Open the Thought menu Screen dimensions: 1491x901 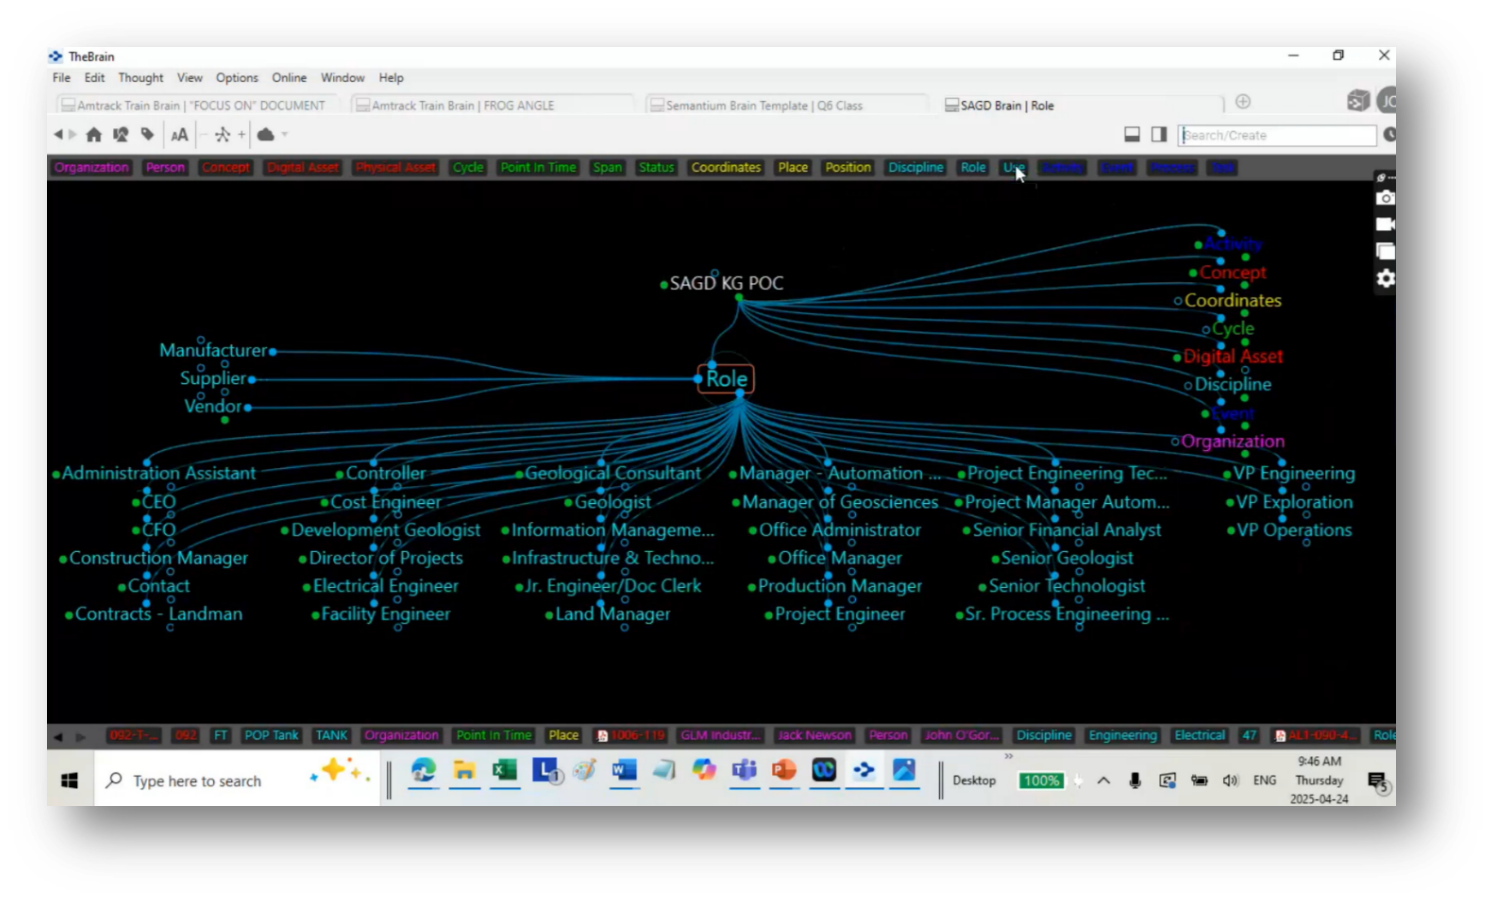tap(141, 78)
